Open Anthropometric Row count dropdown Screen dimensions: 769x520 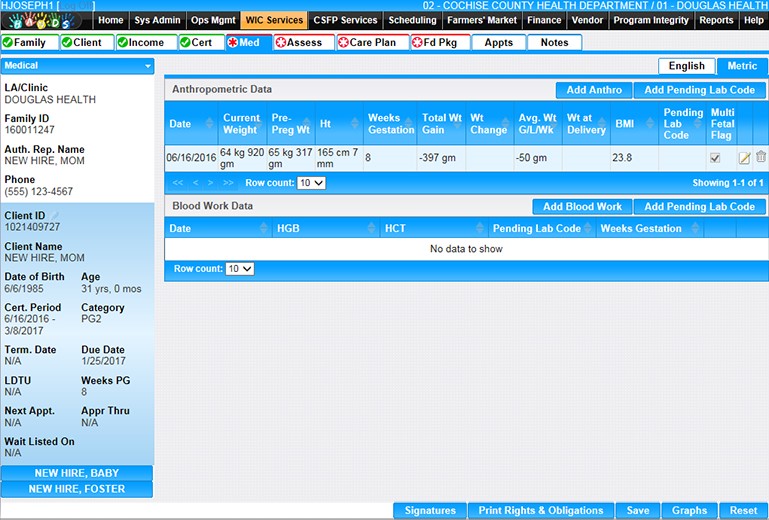311,184
